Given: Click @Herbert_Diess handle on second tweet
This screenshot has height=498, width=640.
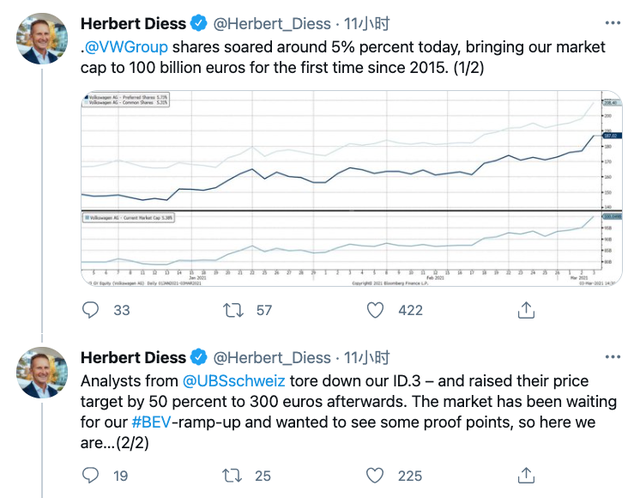Looking at the screenshot, I should tap(272, 357).
